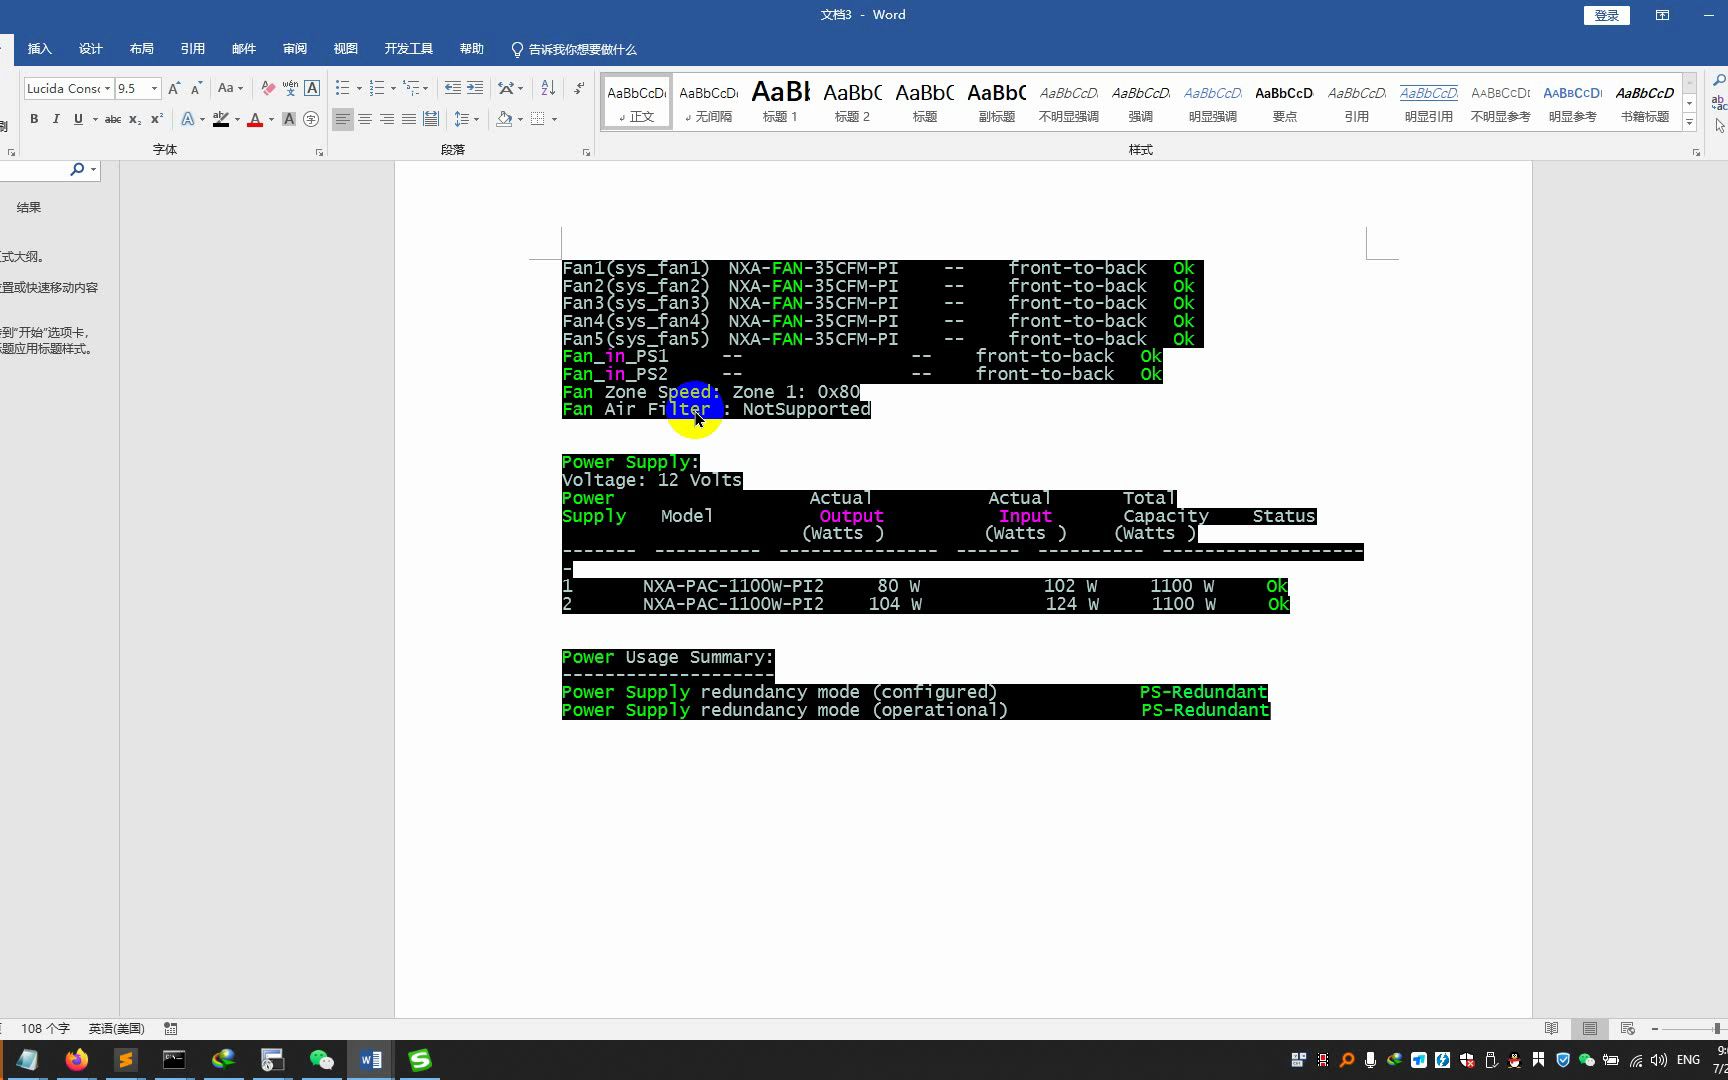Image resolution: width=1728 pixels, height=1080 pixels.
Task: Open the 审阅 (Review) tab
Action: point(295,49)
